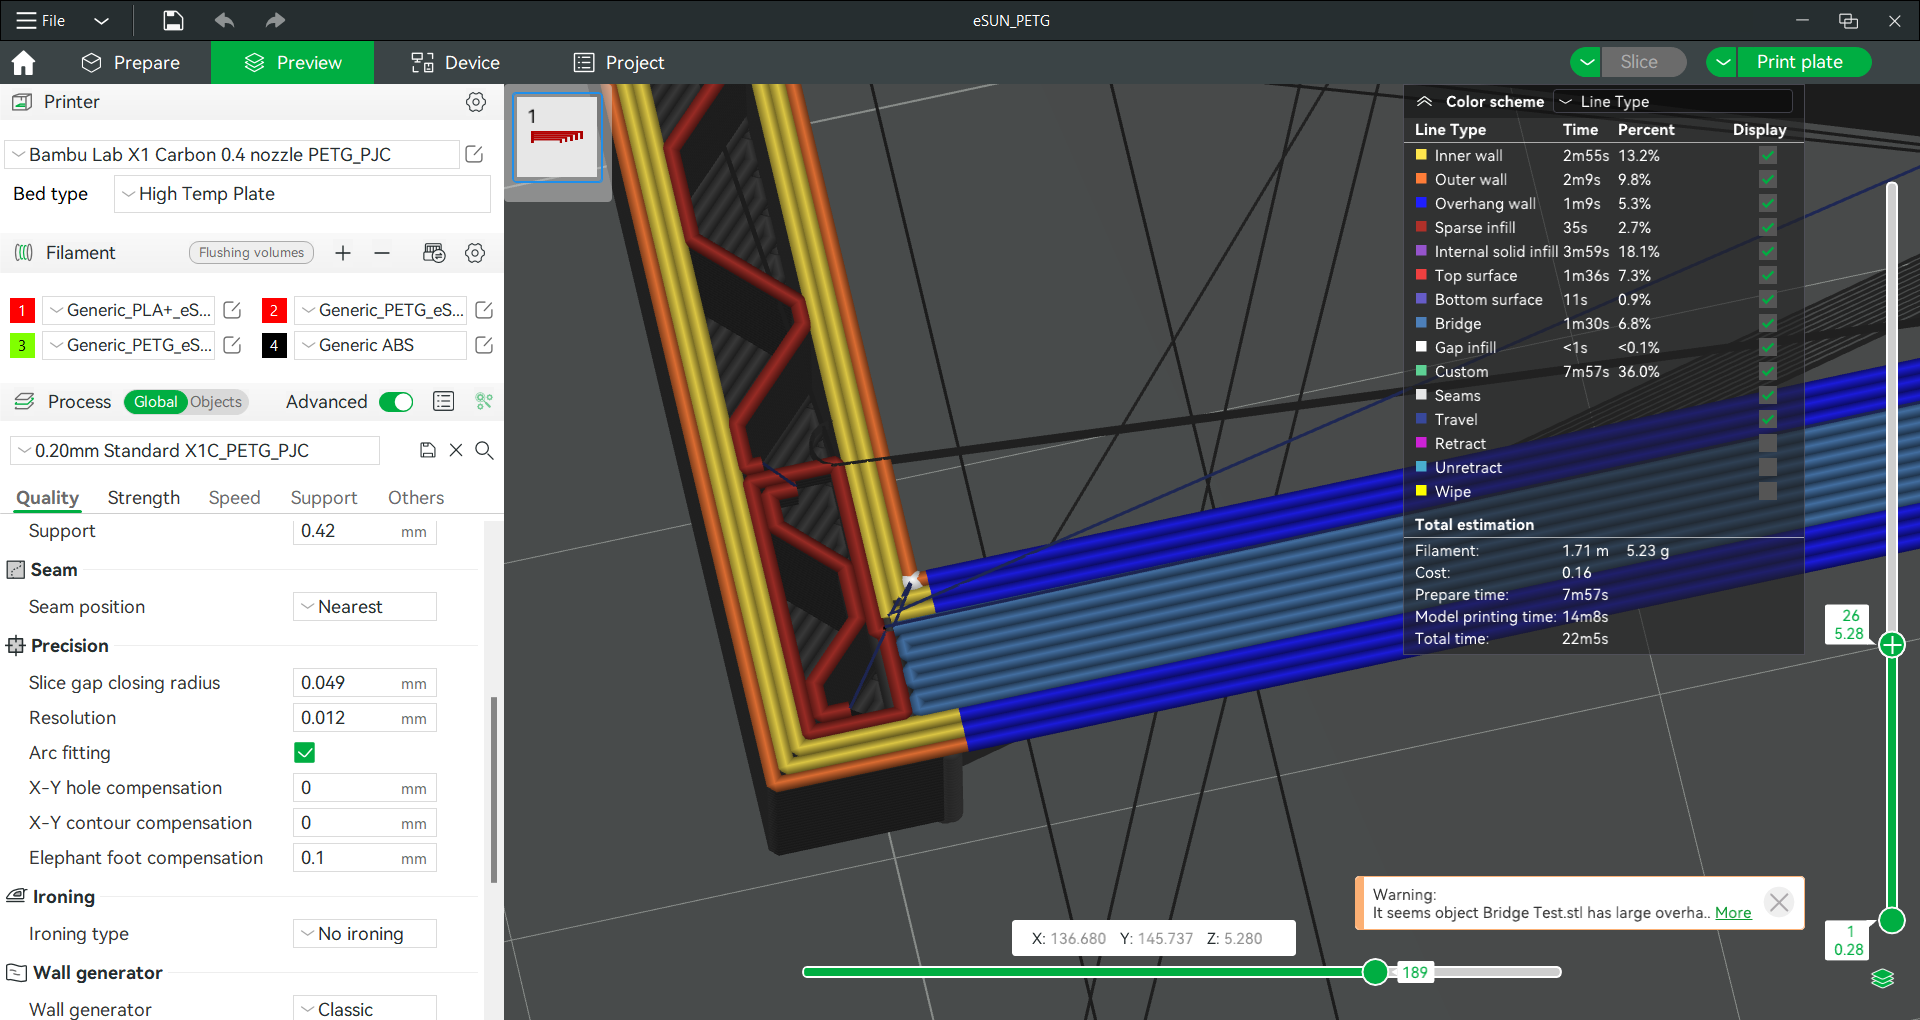Screen dimensions: 1920x1020
Task: Disable the Advanced process toggle
Action: click(x=396, y=401)
